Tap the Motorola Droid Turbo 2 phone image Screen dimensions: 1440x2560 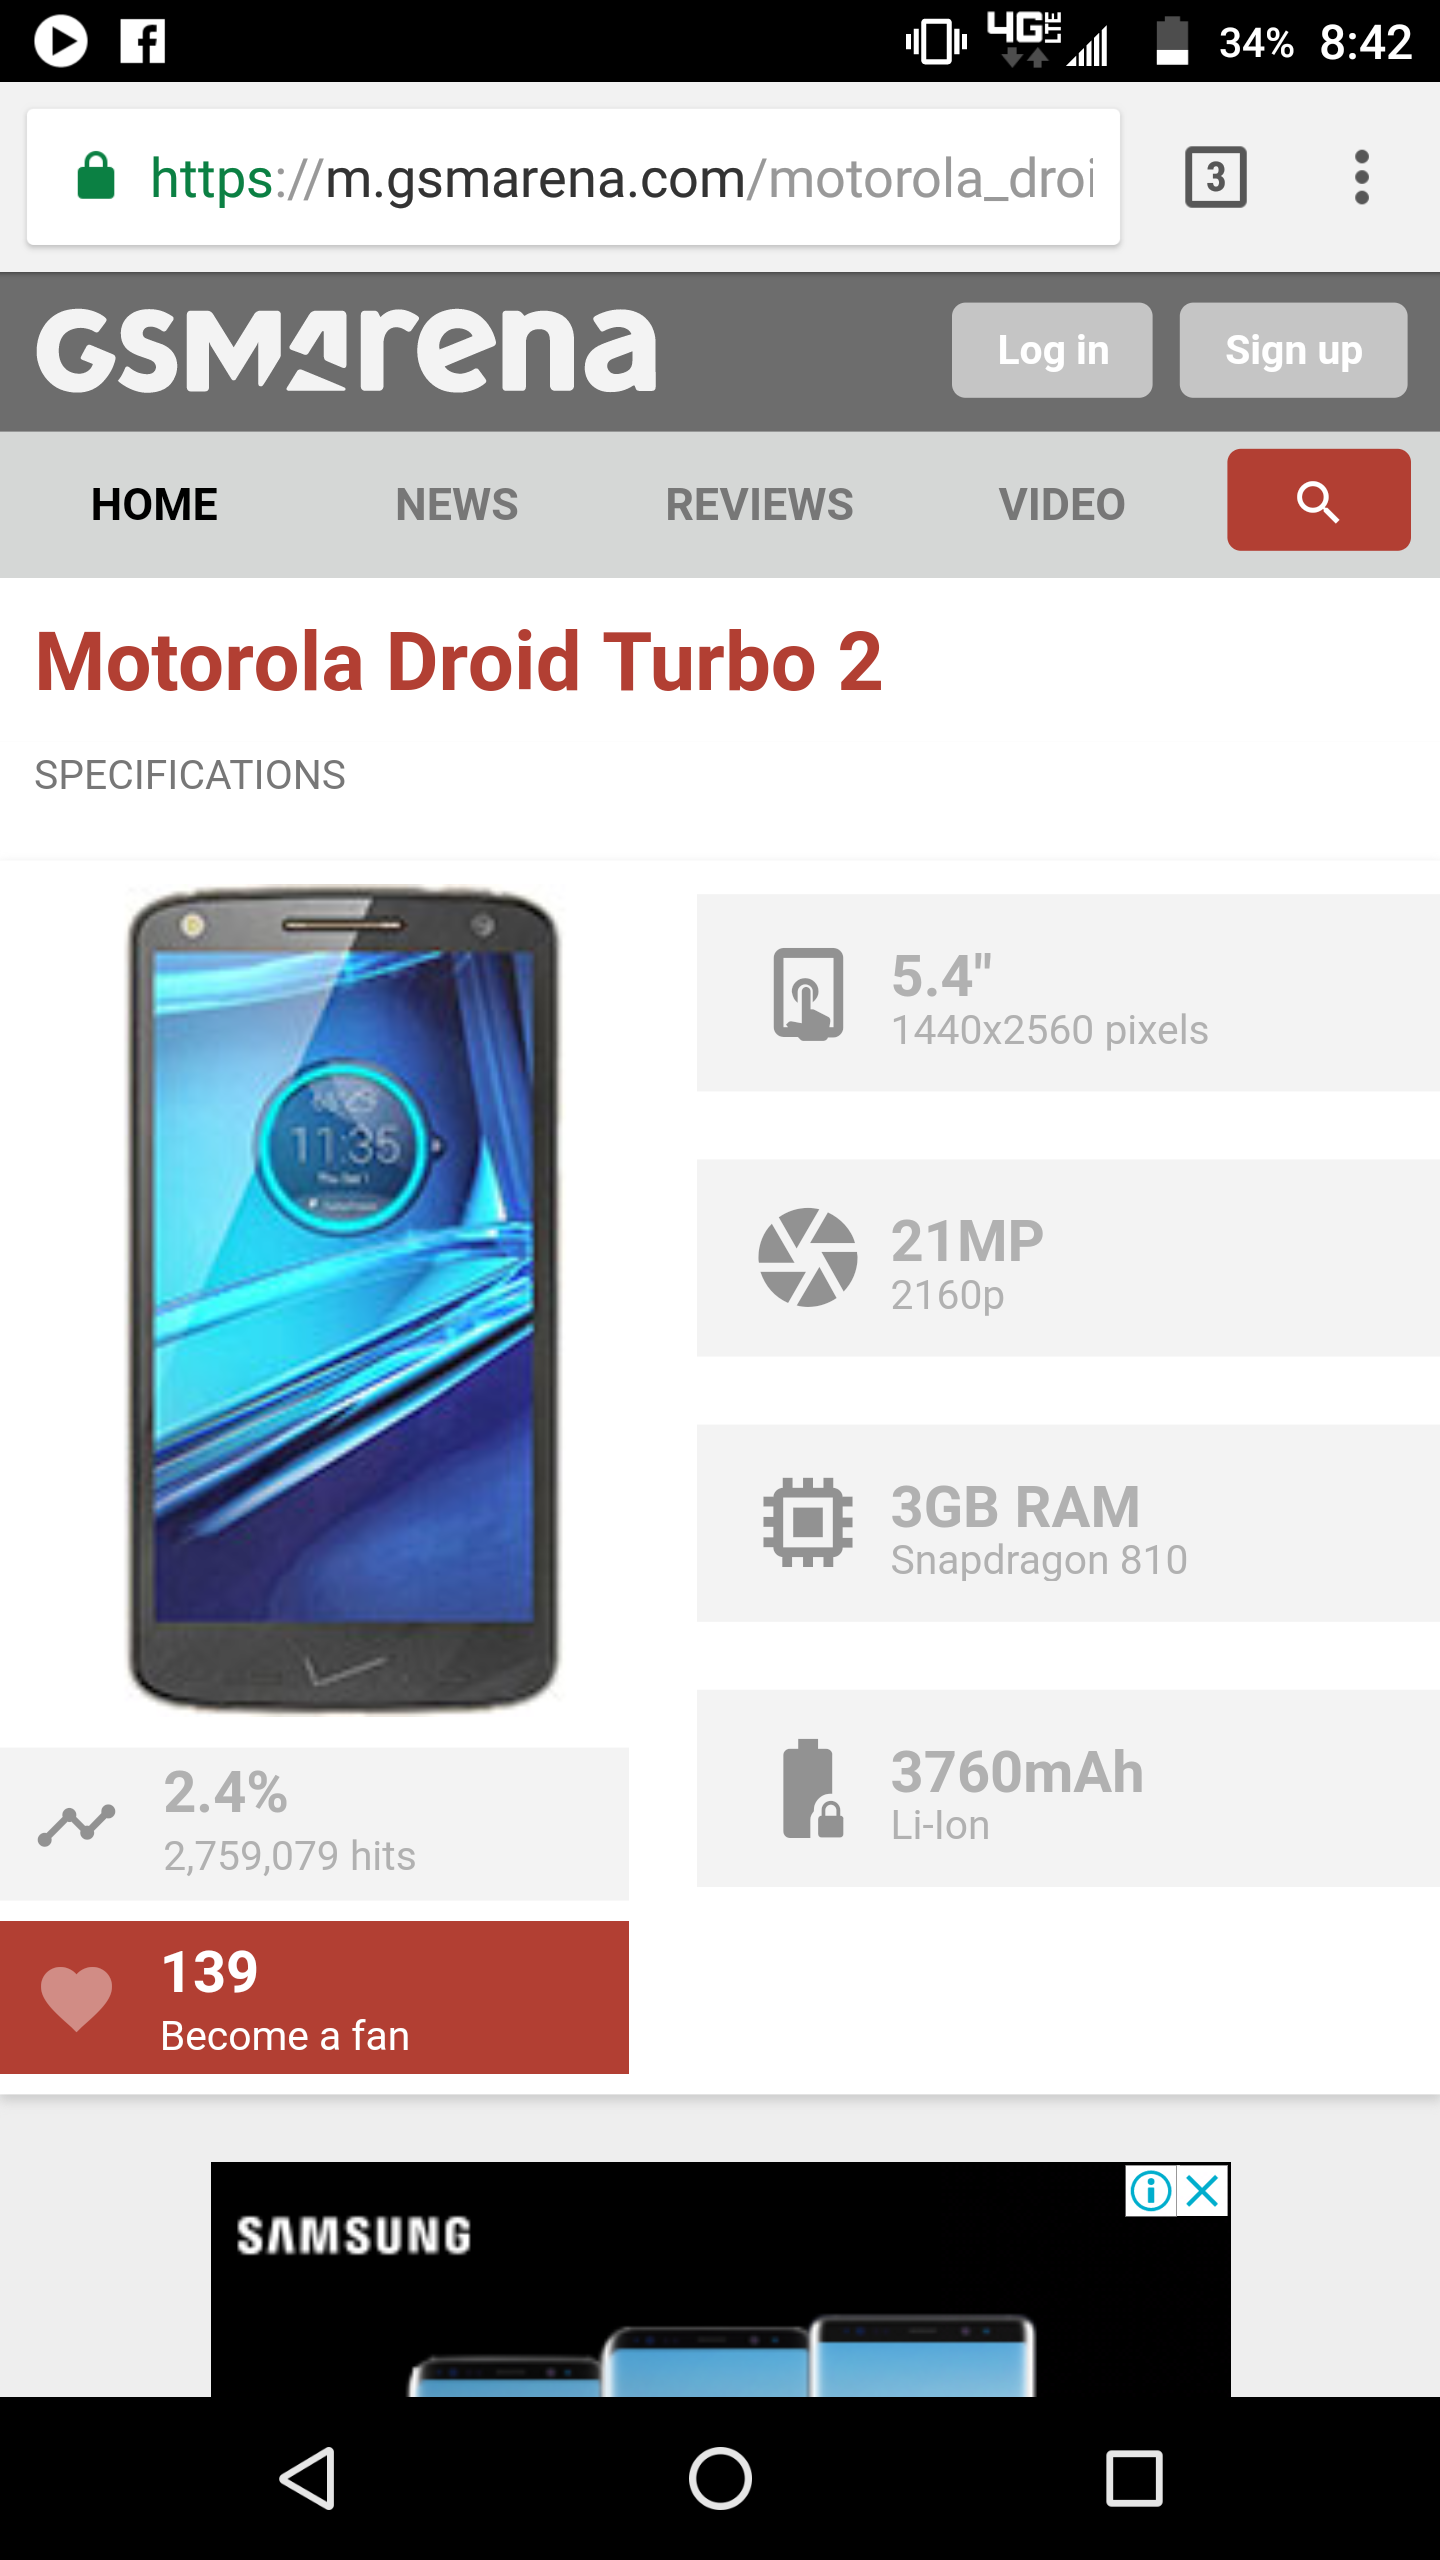tap(343, 1300)
